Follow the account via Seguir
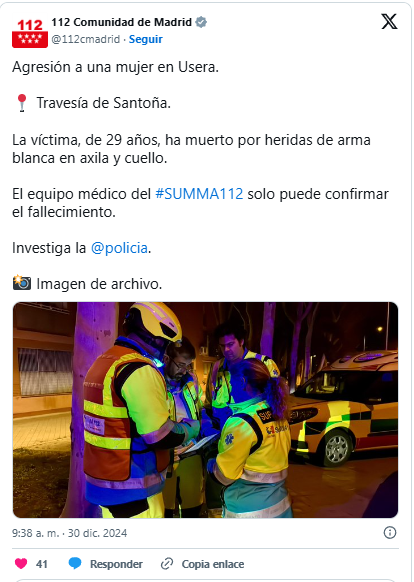Viewport: 414px width, 582px height. 146,39
